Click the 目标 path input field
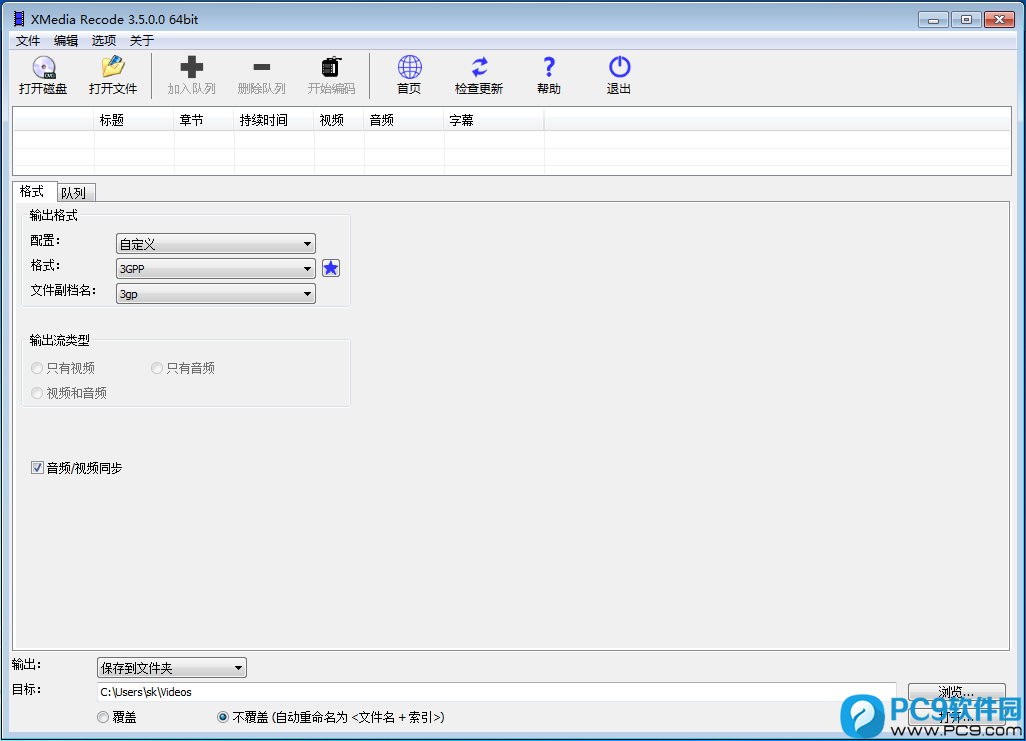Viewport: 1026px width, 741px height. [497, 692]
